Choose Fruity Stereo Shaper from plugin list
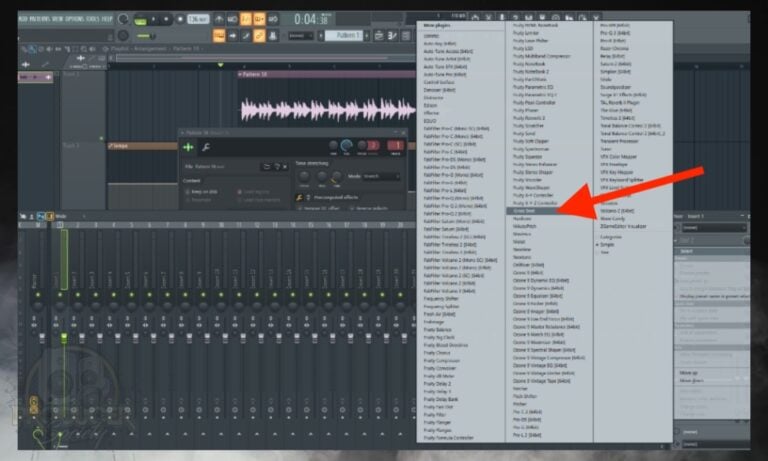 [532, 172]
